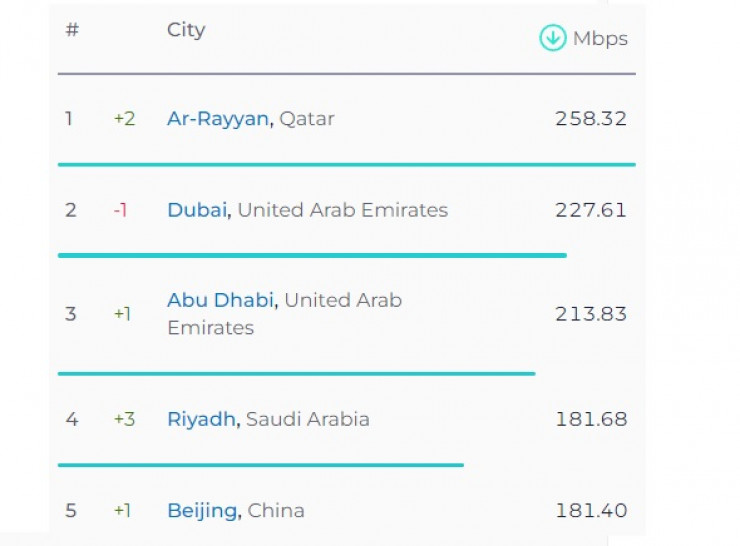The image size is (740, 546).
Task: Click the 227.61 speed value
Action: point(591,210)
